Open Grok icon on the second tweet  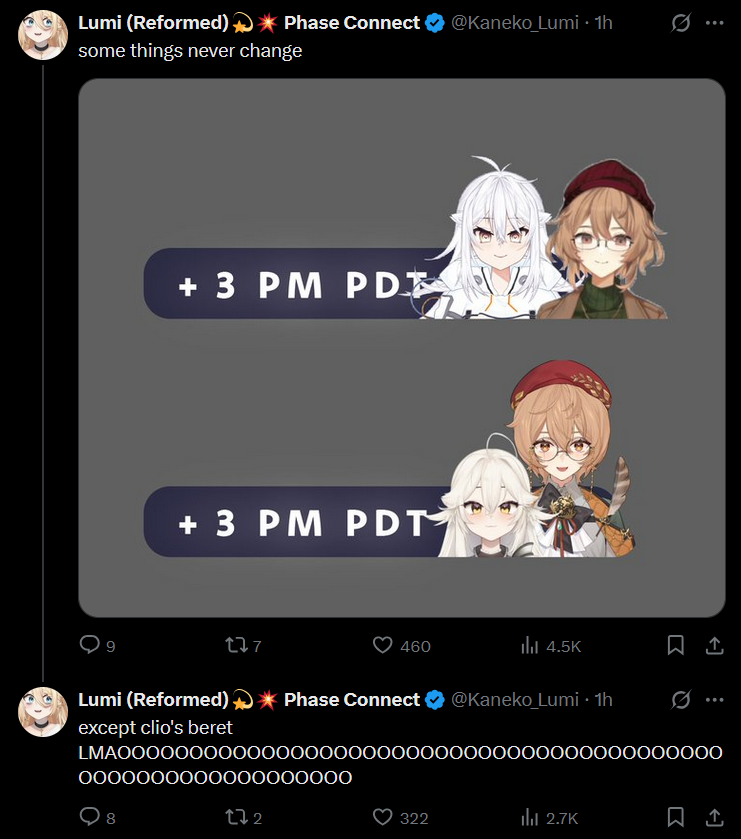(681, 699)
